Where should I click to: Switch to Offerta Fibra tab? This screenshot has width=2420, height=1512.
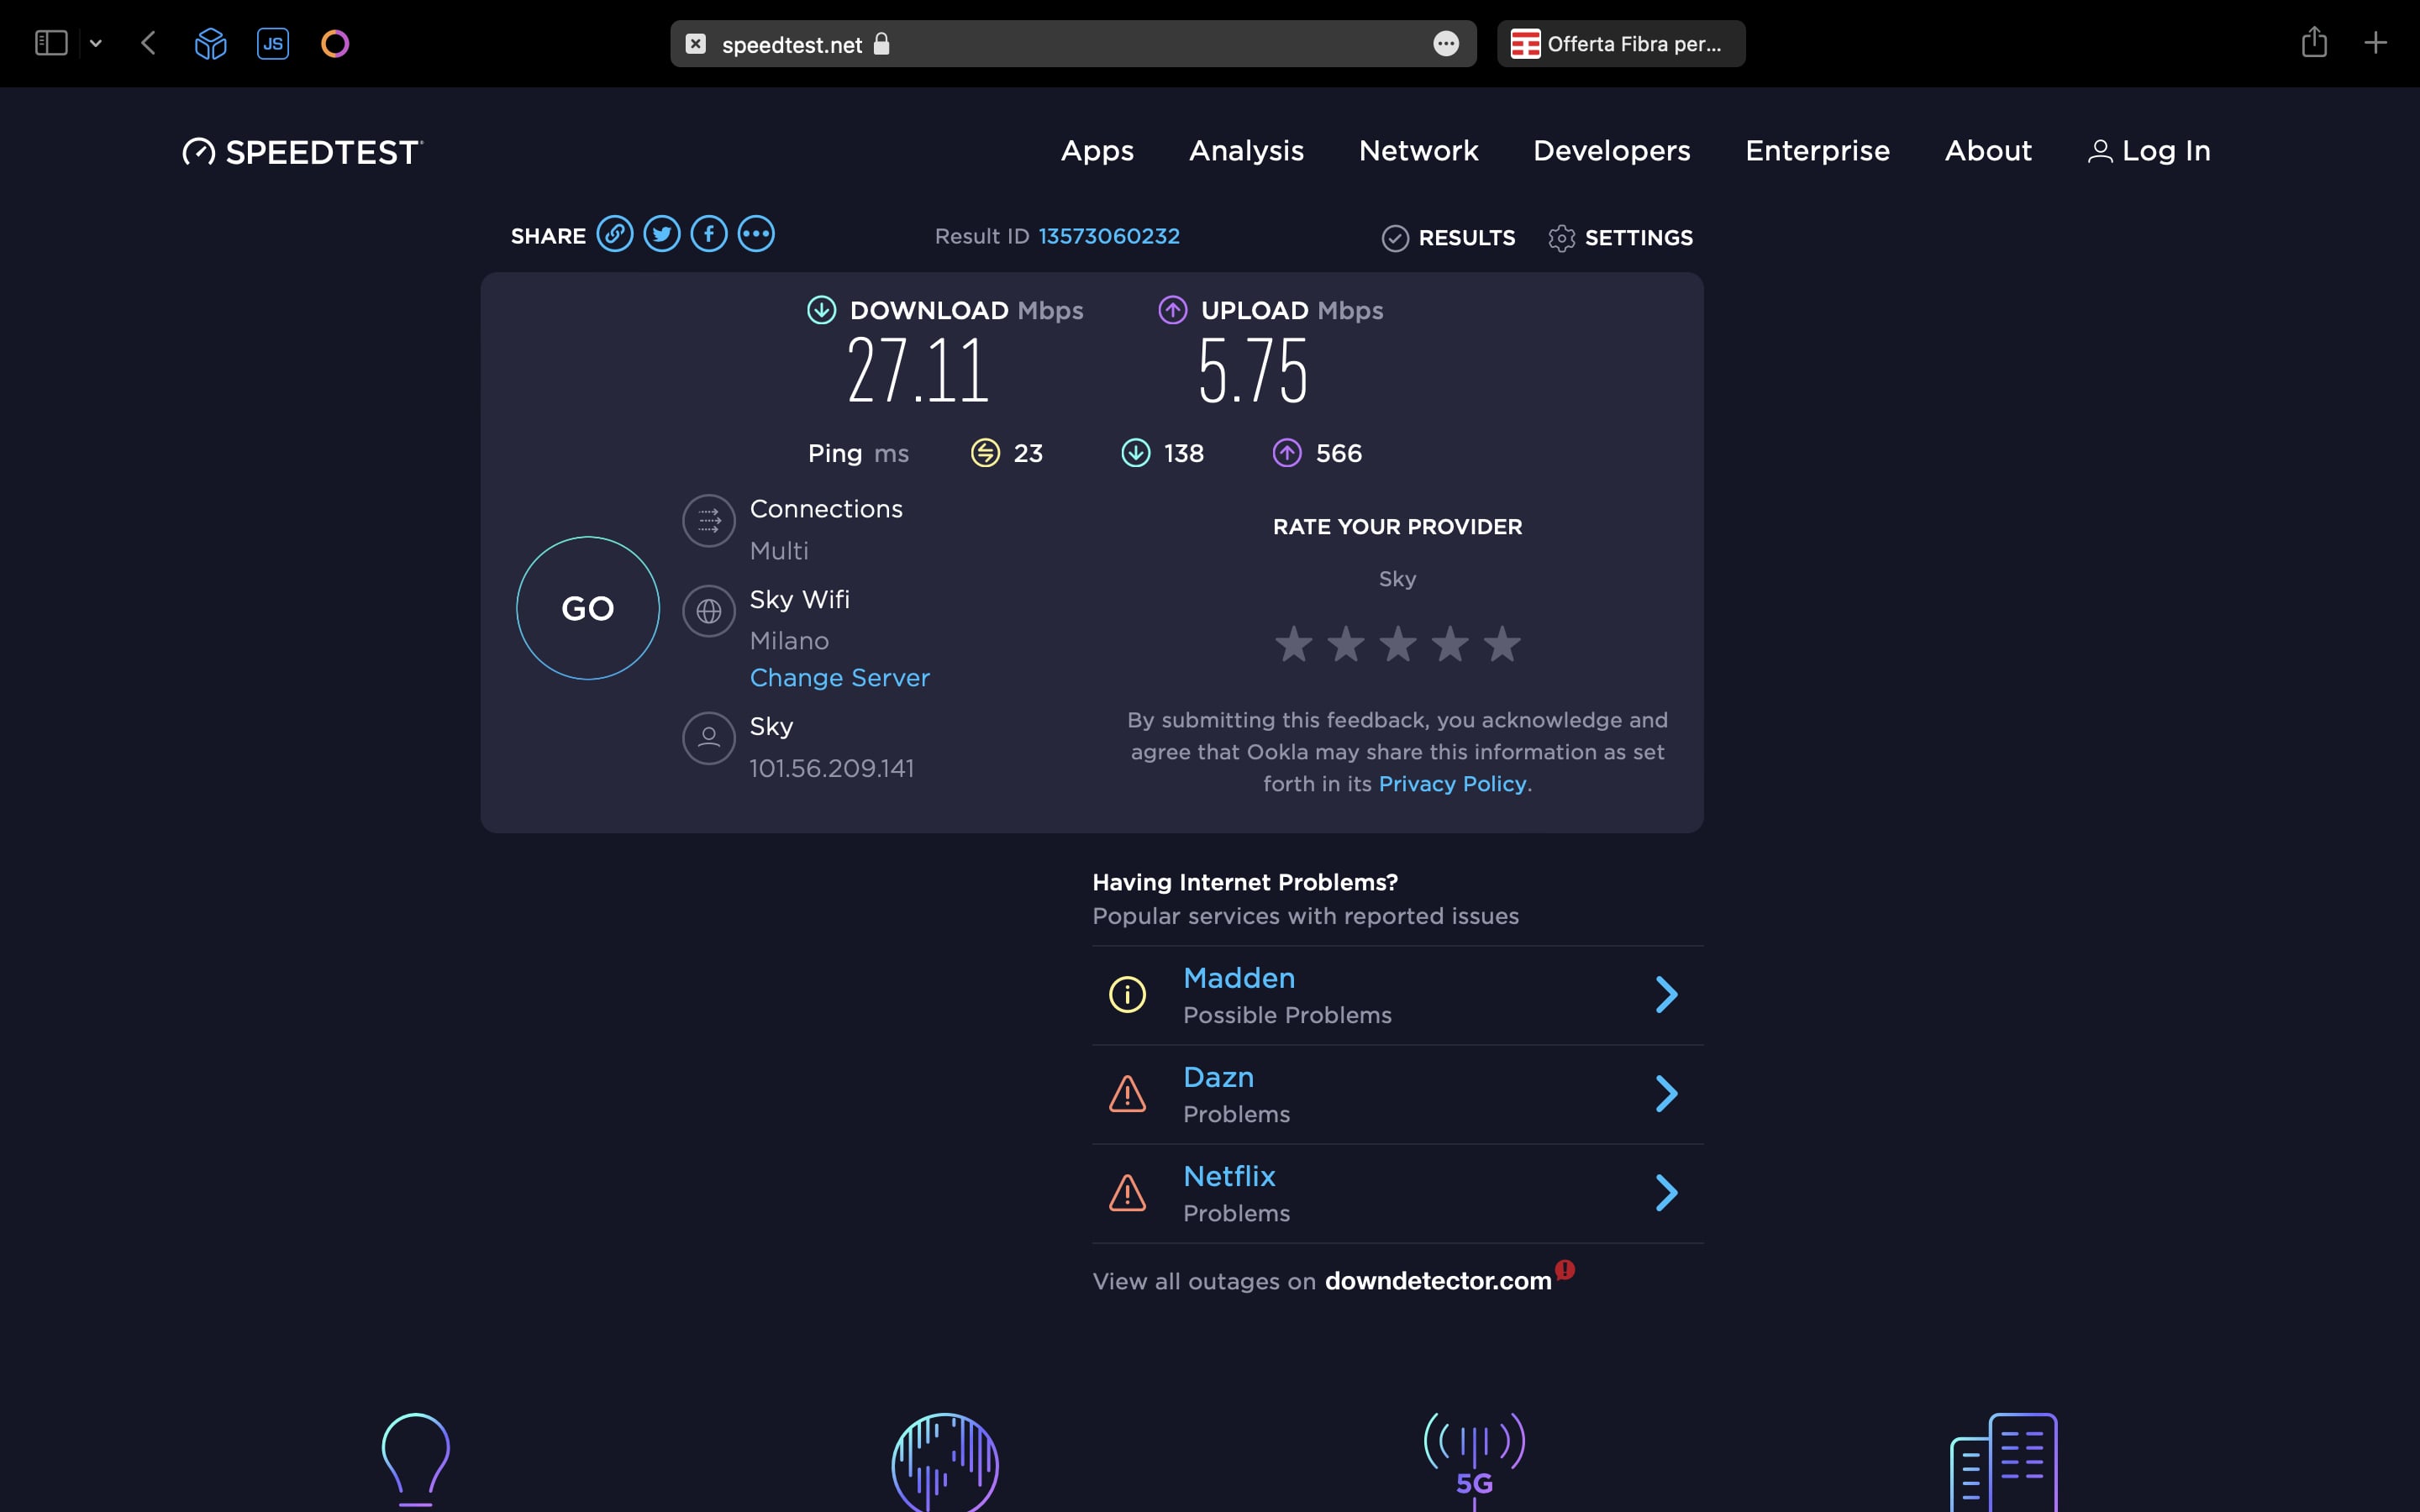pos(1620,44)
